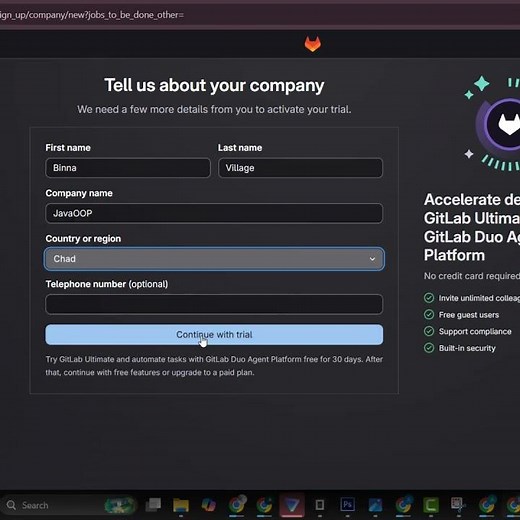The image size is (520, 520).
Task: Open Photoshop from the taskbar
Action: pos(347,505)
